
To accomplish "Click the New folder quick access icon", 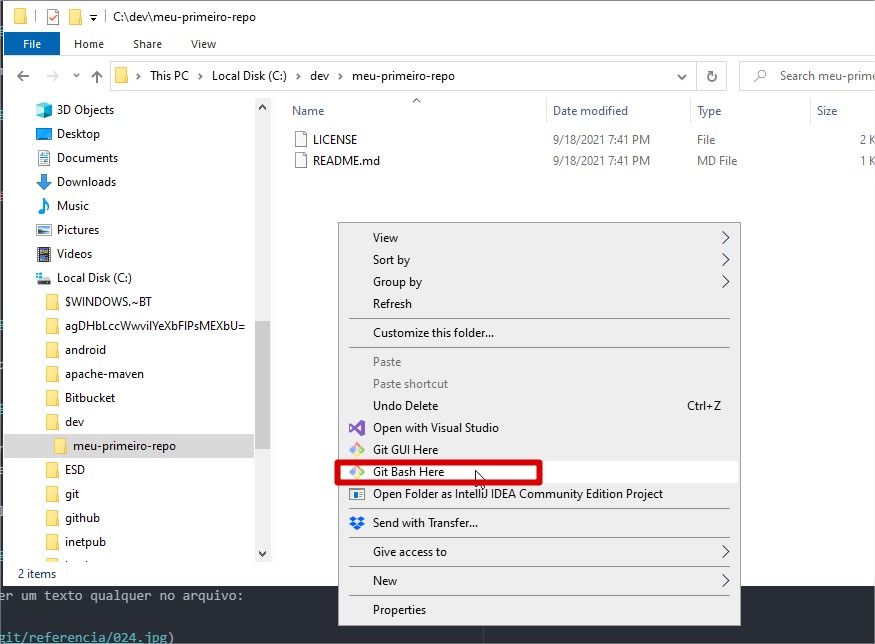I will 75,17.
